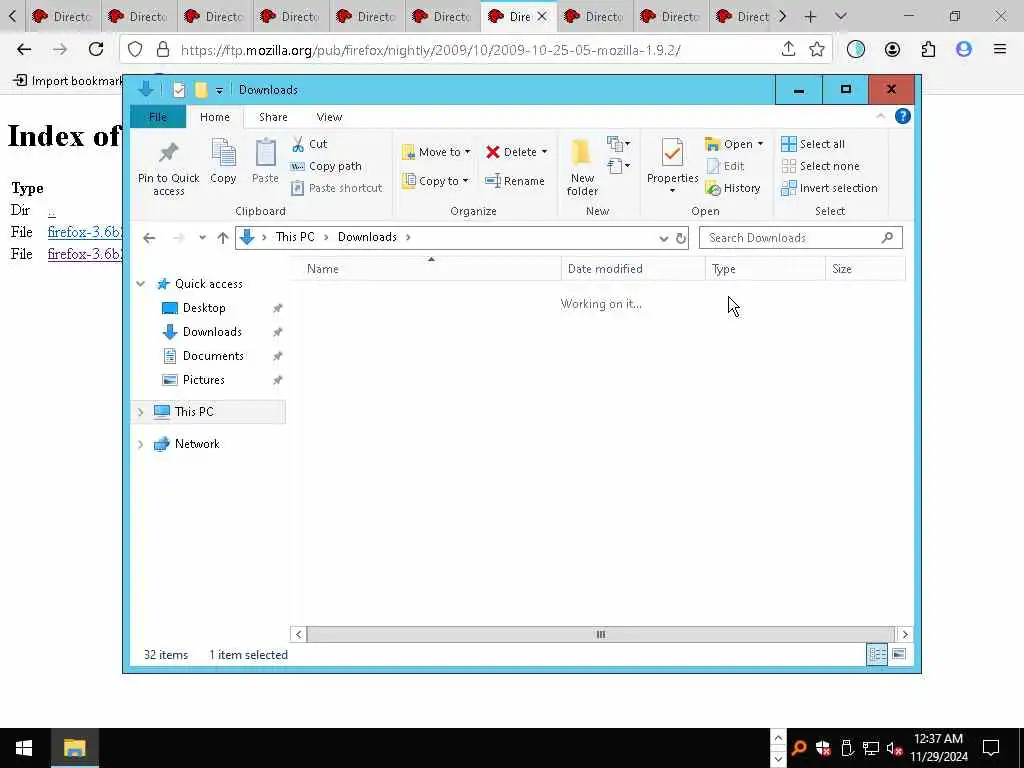Collapse the Quick access tree node
1024x768 pixels.
click(x=140, y=283)
